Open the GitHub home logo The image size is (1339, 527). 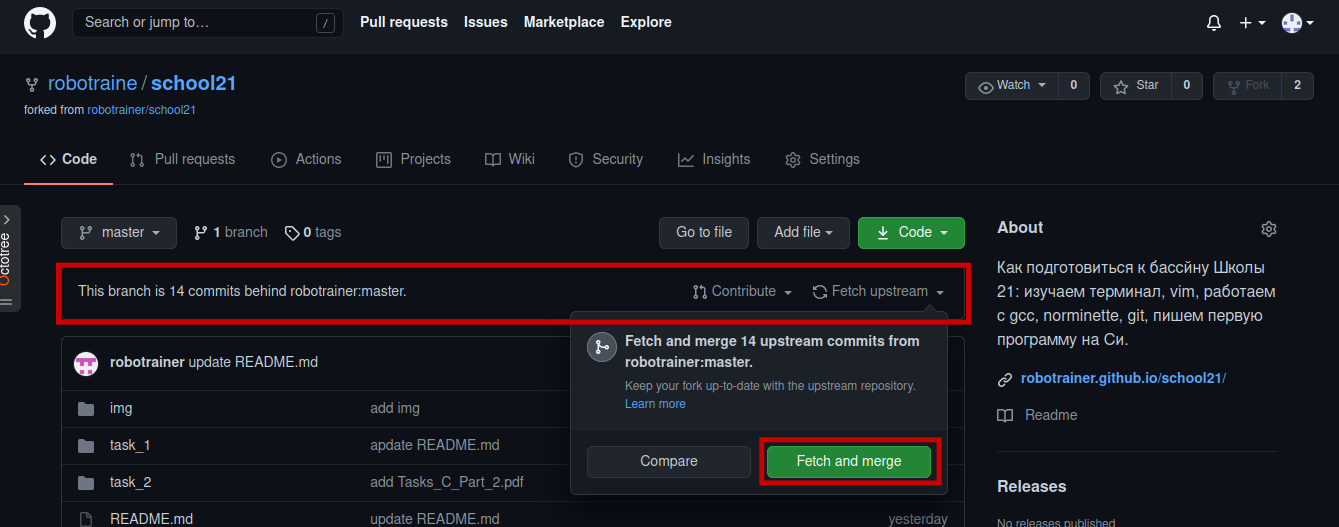click(x=40, y=22)
